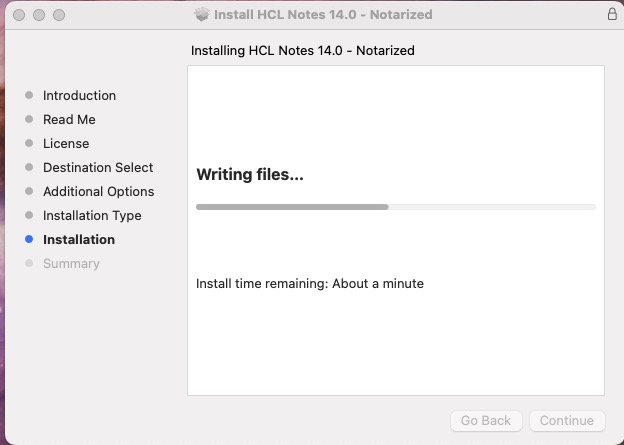Select the Introduction step in the sidebar

coord(79,96)
